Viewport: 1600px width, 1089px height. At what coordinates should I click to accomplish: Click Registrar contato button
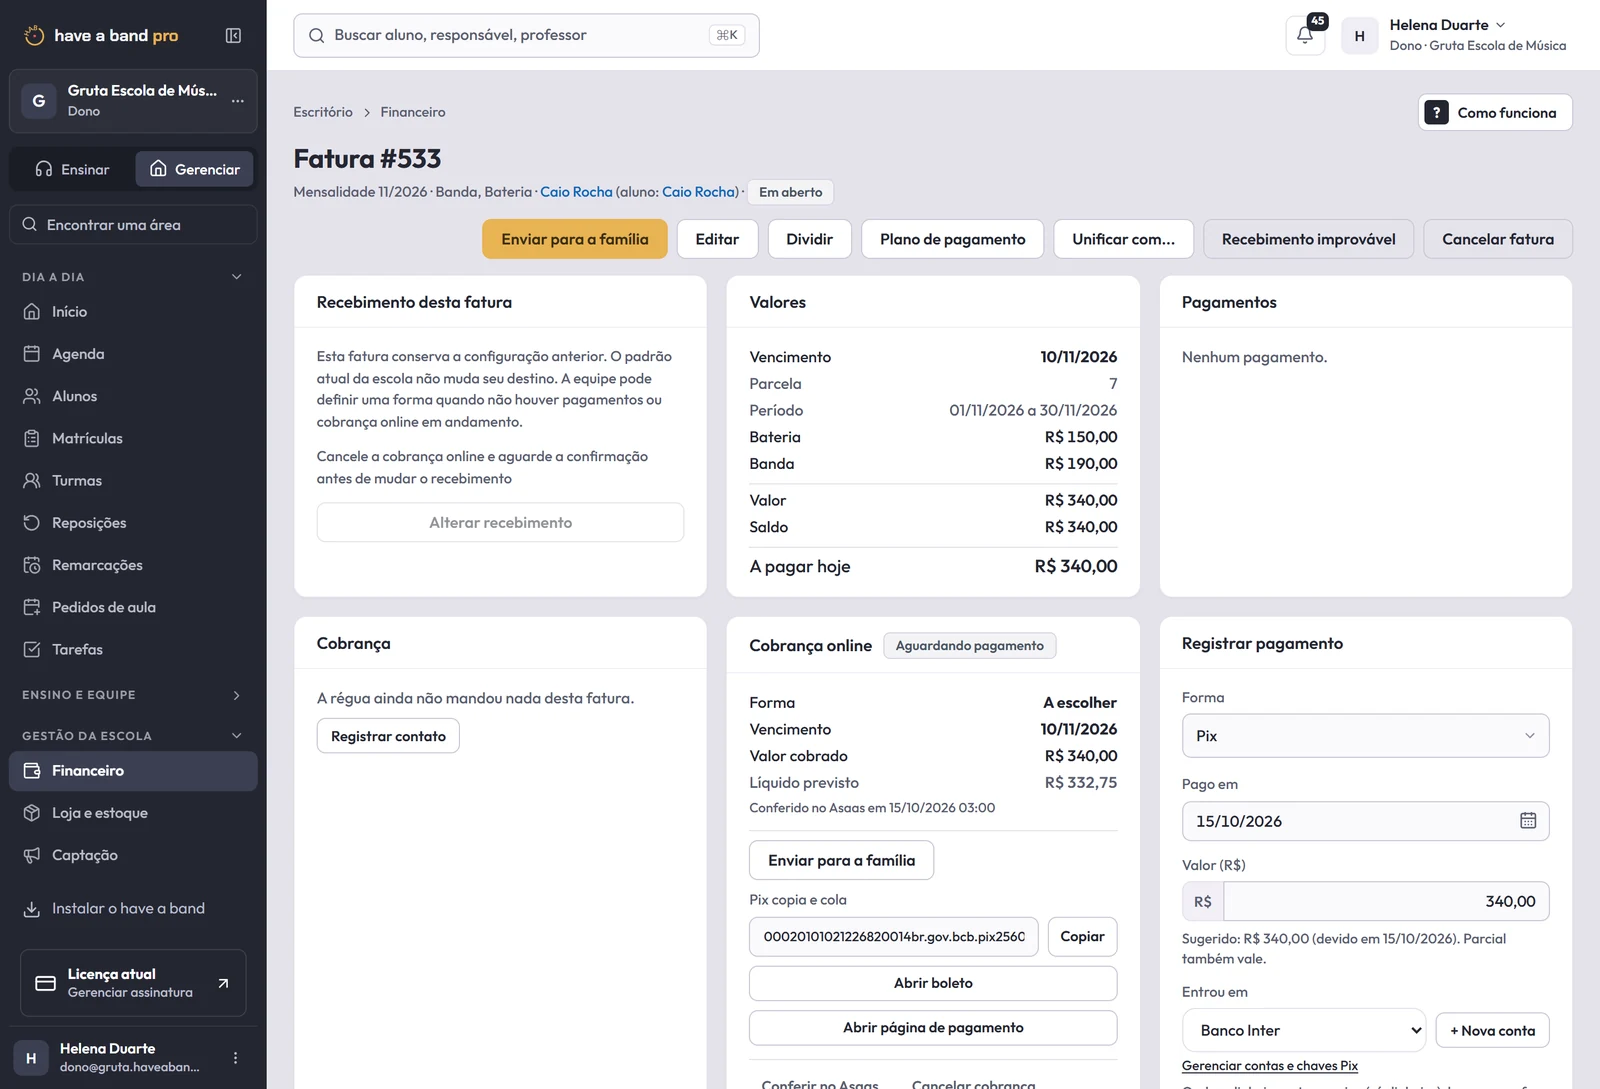[x=388, y=736]
